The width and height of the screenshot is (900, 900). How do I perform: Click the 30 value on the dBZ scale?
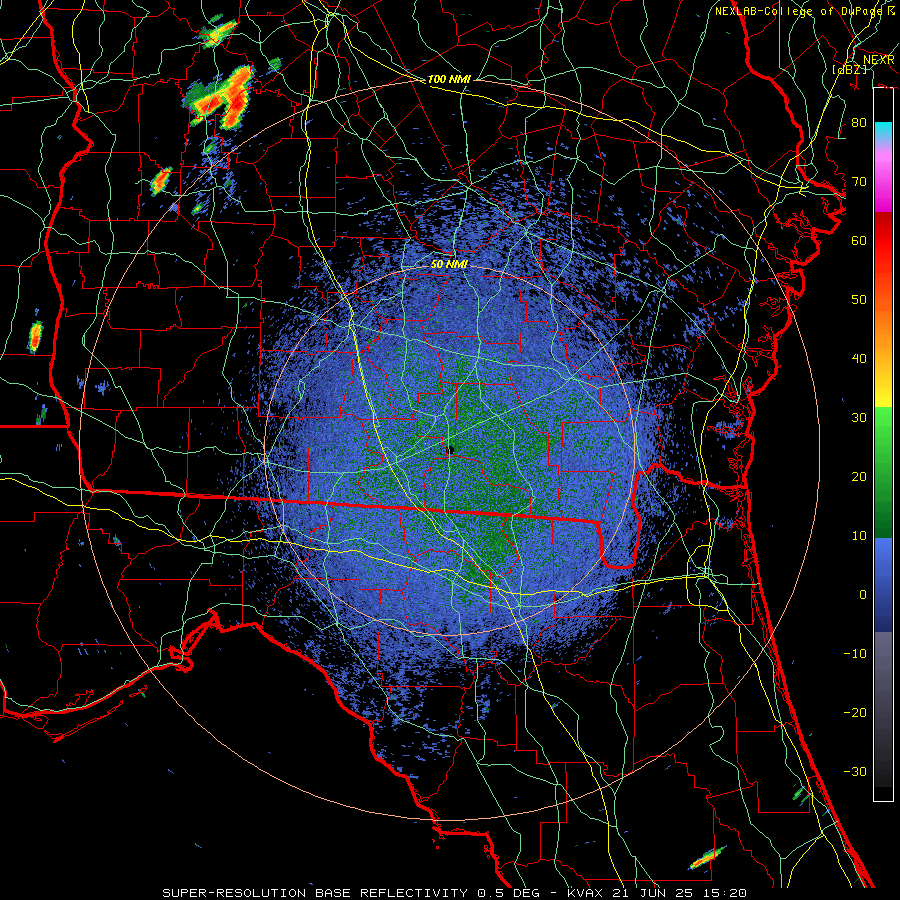(859, 418)
